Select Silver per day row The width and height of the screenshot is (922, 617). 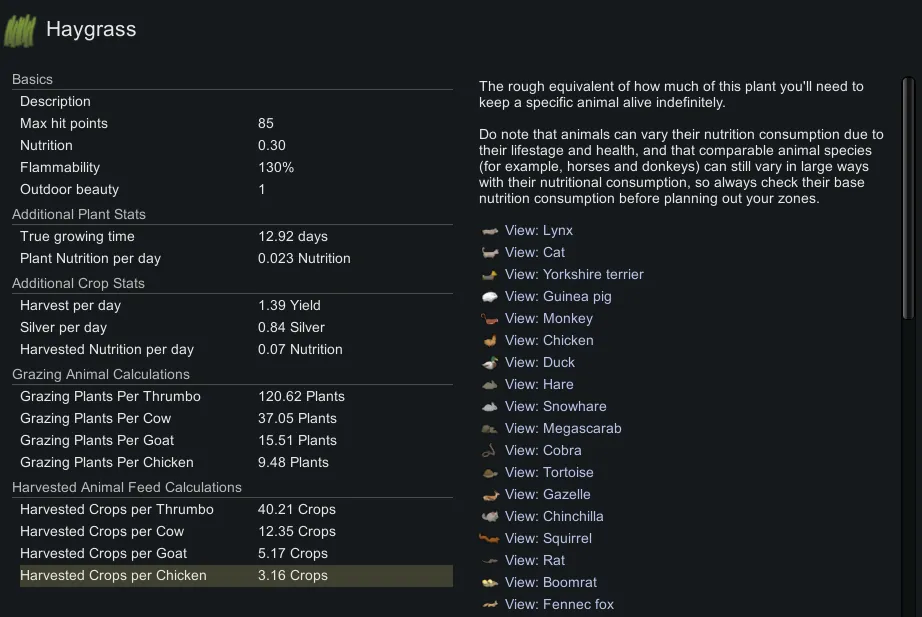click(x=235, y=328)
